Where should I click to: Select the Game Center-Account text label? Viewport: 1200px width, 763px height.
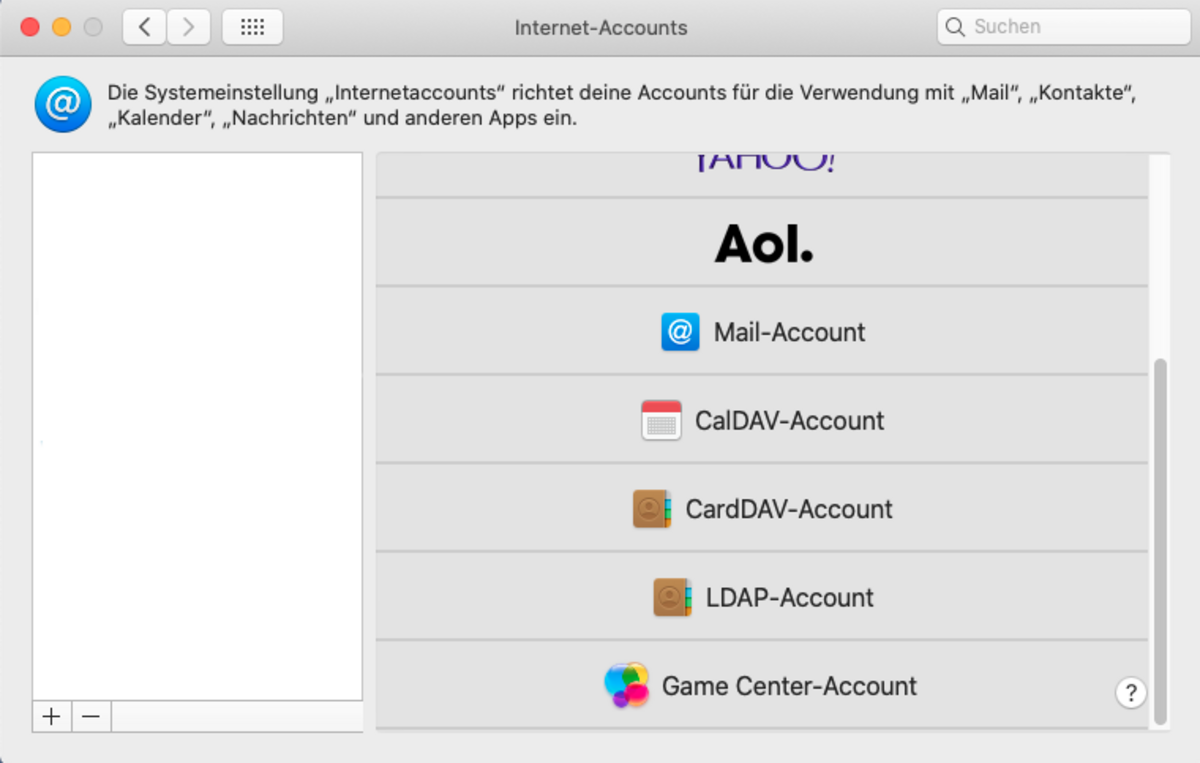click(789, 686)
